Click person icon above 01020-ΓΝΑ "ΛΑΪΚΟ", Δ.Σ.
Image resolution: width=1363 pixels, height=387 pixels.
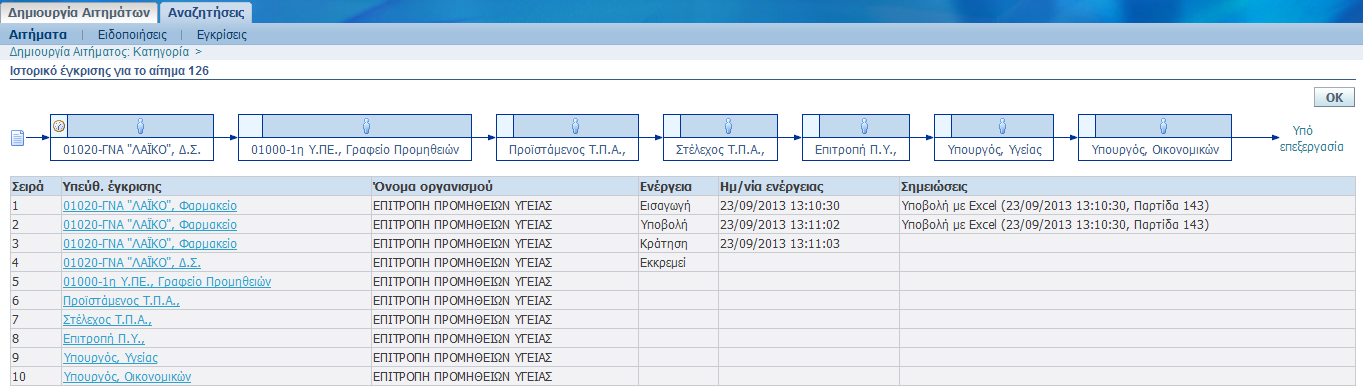coord(140,126)
